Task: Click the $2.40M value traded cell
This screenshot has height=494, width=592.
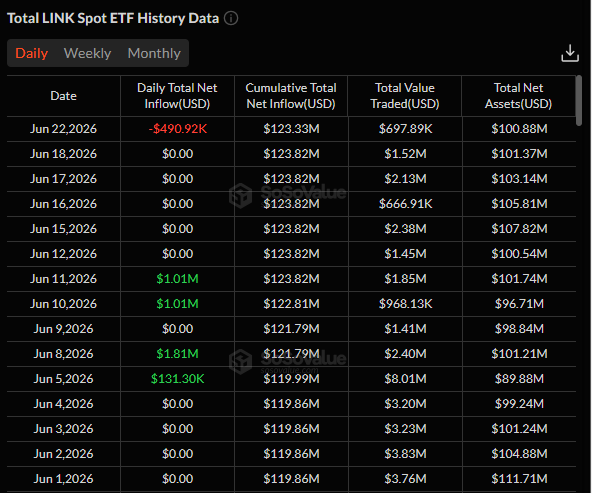Action: 405,354
